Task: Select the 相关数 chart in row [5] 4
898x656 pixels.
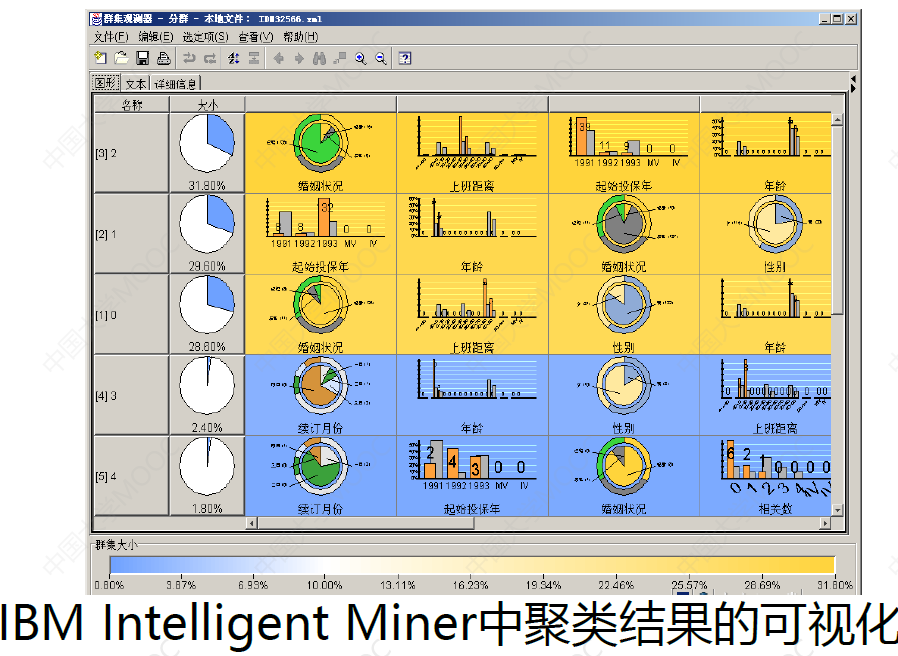Action: [x=766, y=476]
